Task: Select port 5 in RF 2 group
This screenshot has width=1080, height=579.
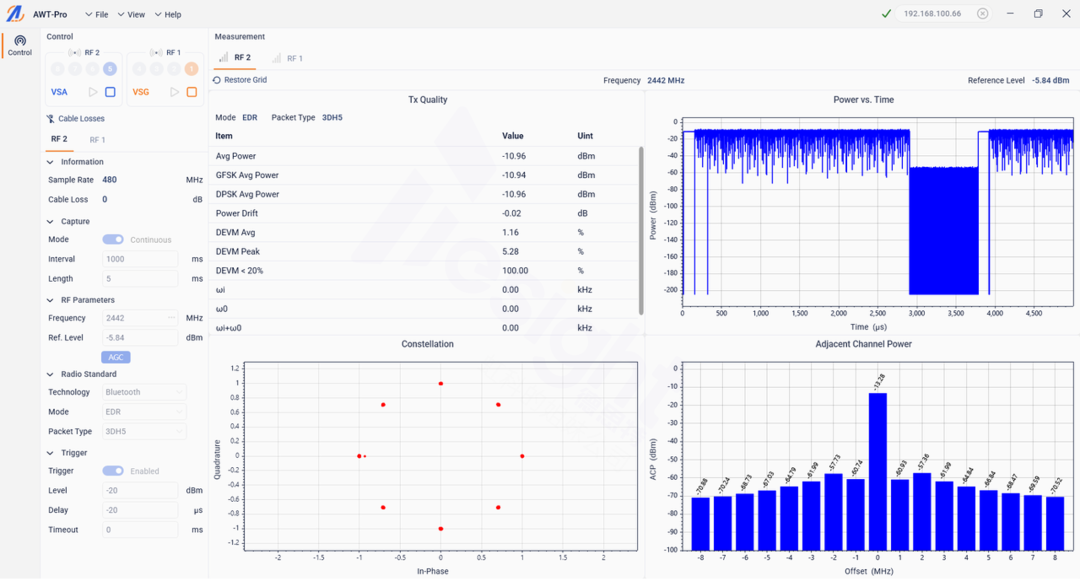Action: tap(109, 69)
